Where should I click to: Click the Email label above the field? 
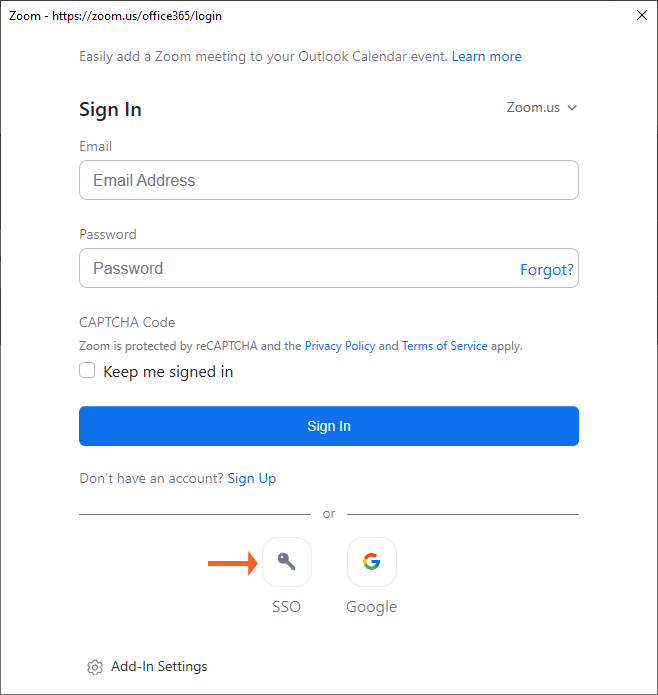click(x=96, y=147)
